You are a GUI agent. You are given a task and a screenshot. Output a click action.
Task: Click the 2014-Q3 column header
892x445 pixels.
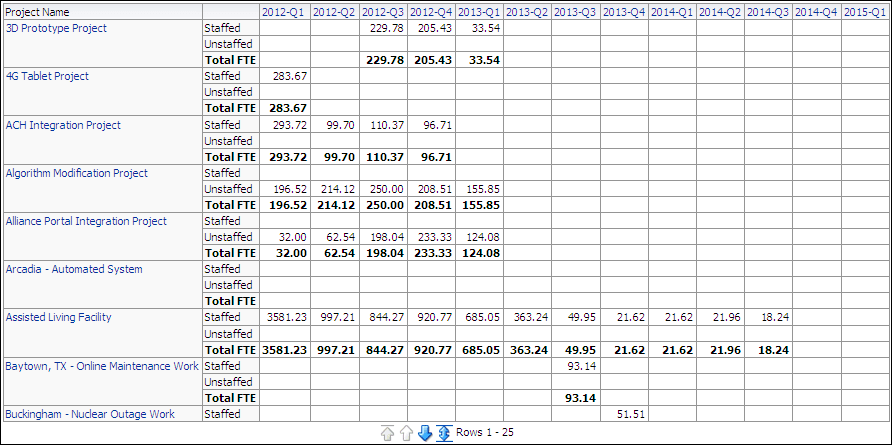[769, 11]
